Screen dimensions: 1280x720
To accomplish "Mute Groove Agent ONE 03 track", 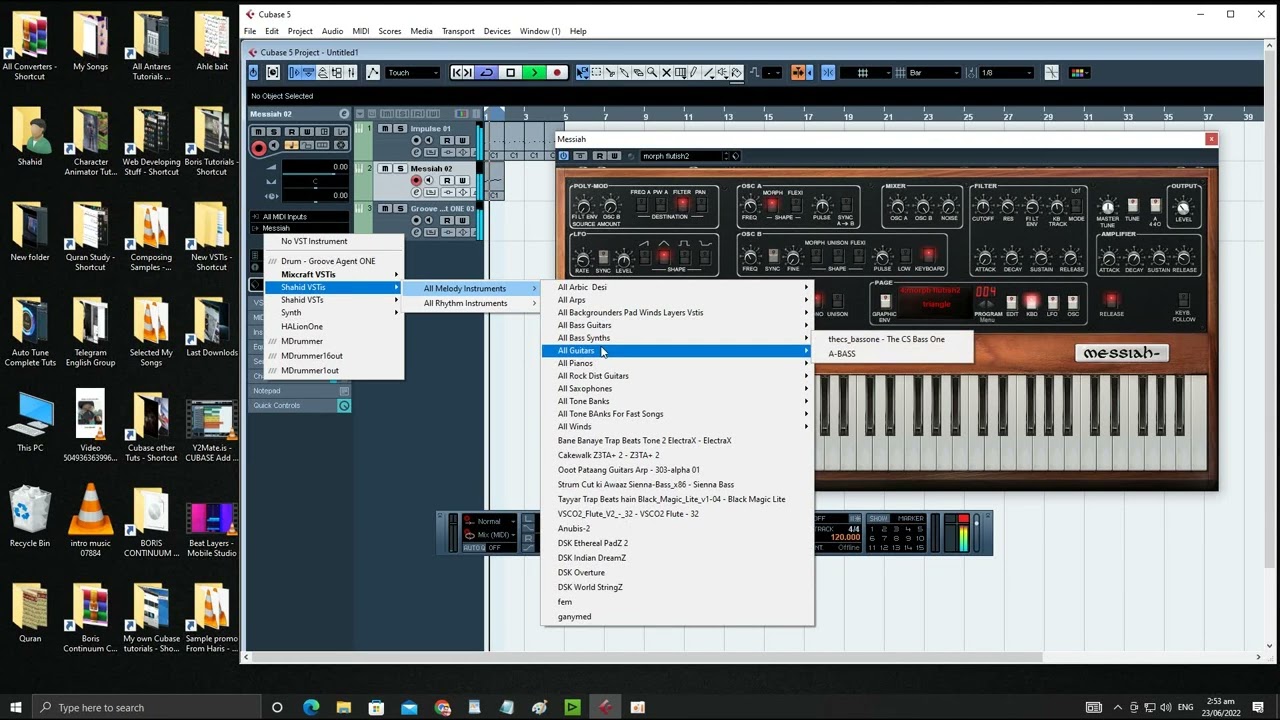I will click(x=385, y=209).
